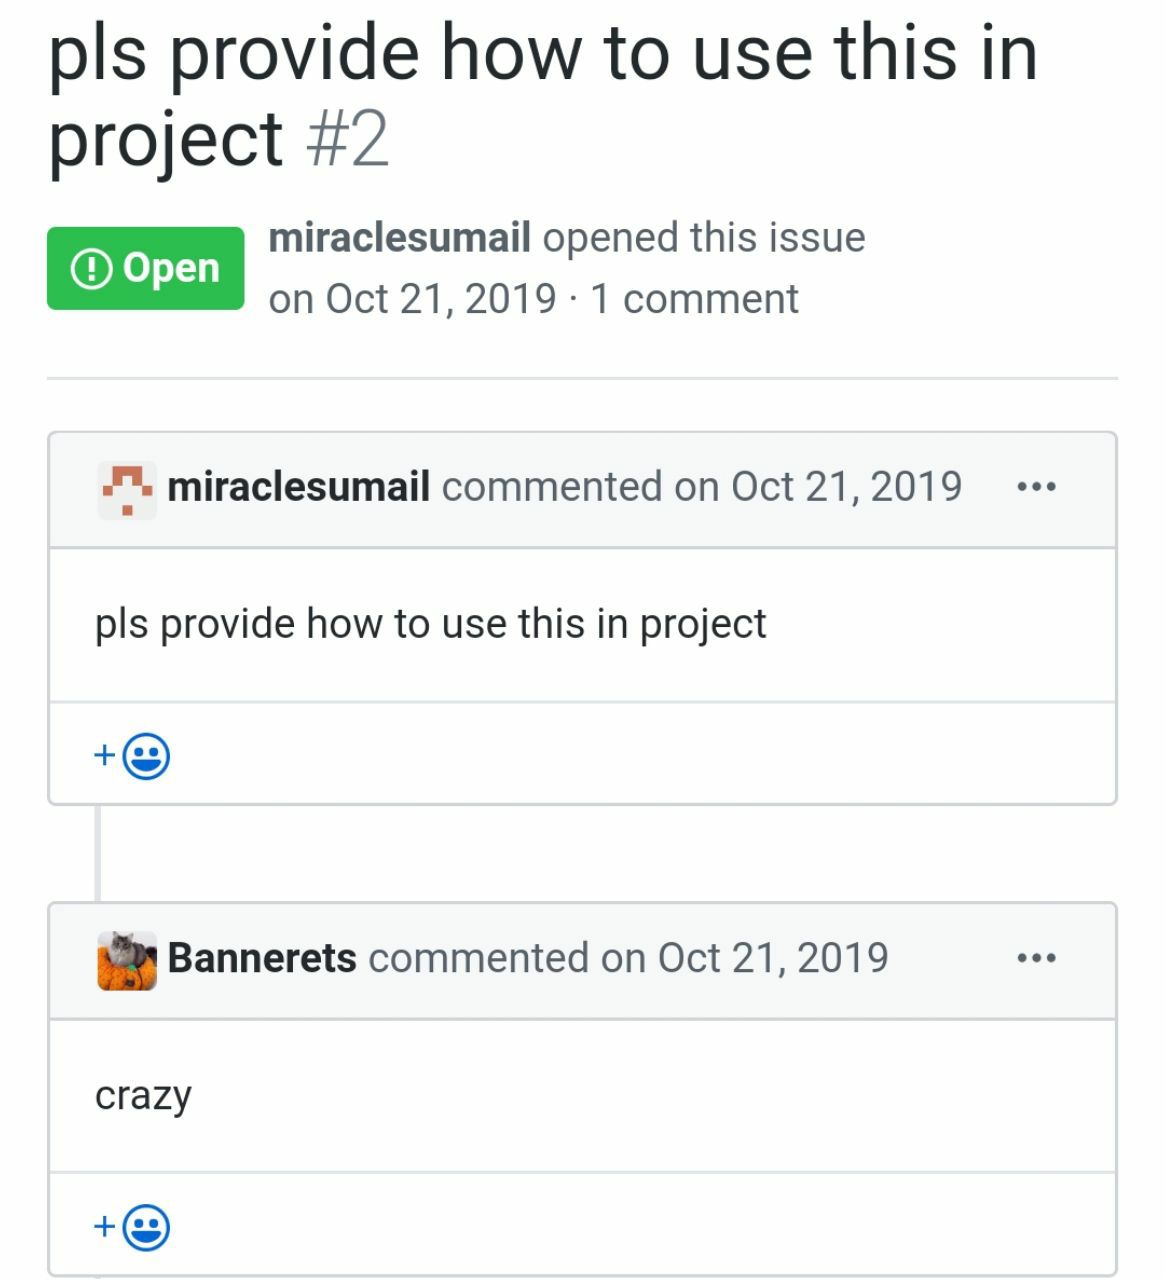Open miraclesumail profile from issue header
The image size is (1165, 1279).
click(399, 238)
